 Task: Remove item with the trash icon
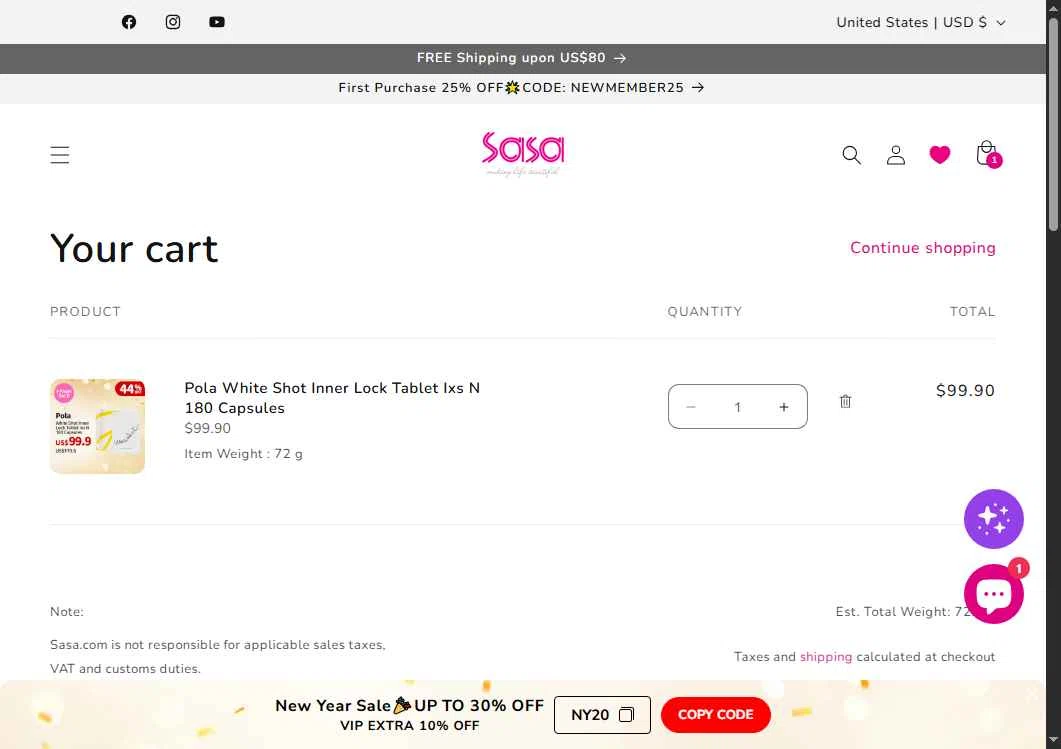[845, 401]
